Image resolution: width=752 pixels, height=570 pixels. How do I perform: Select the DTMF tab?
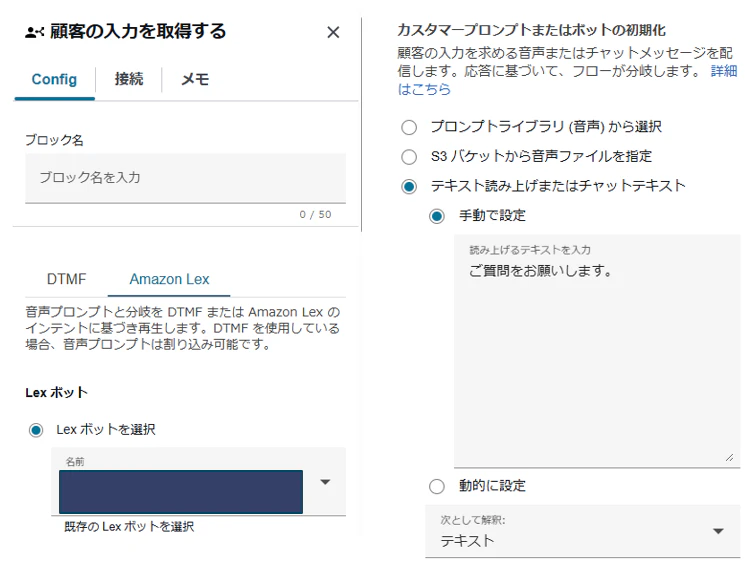(67, 279)
